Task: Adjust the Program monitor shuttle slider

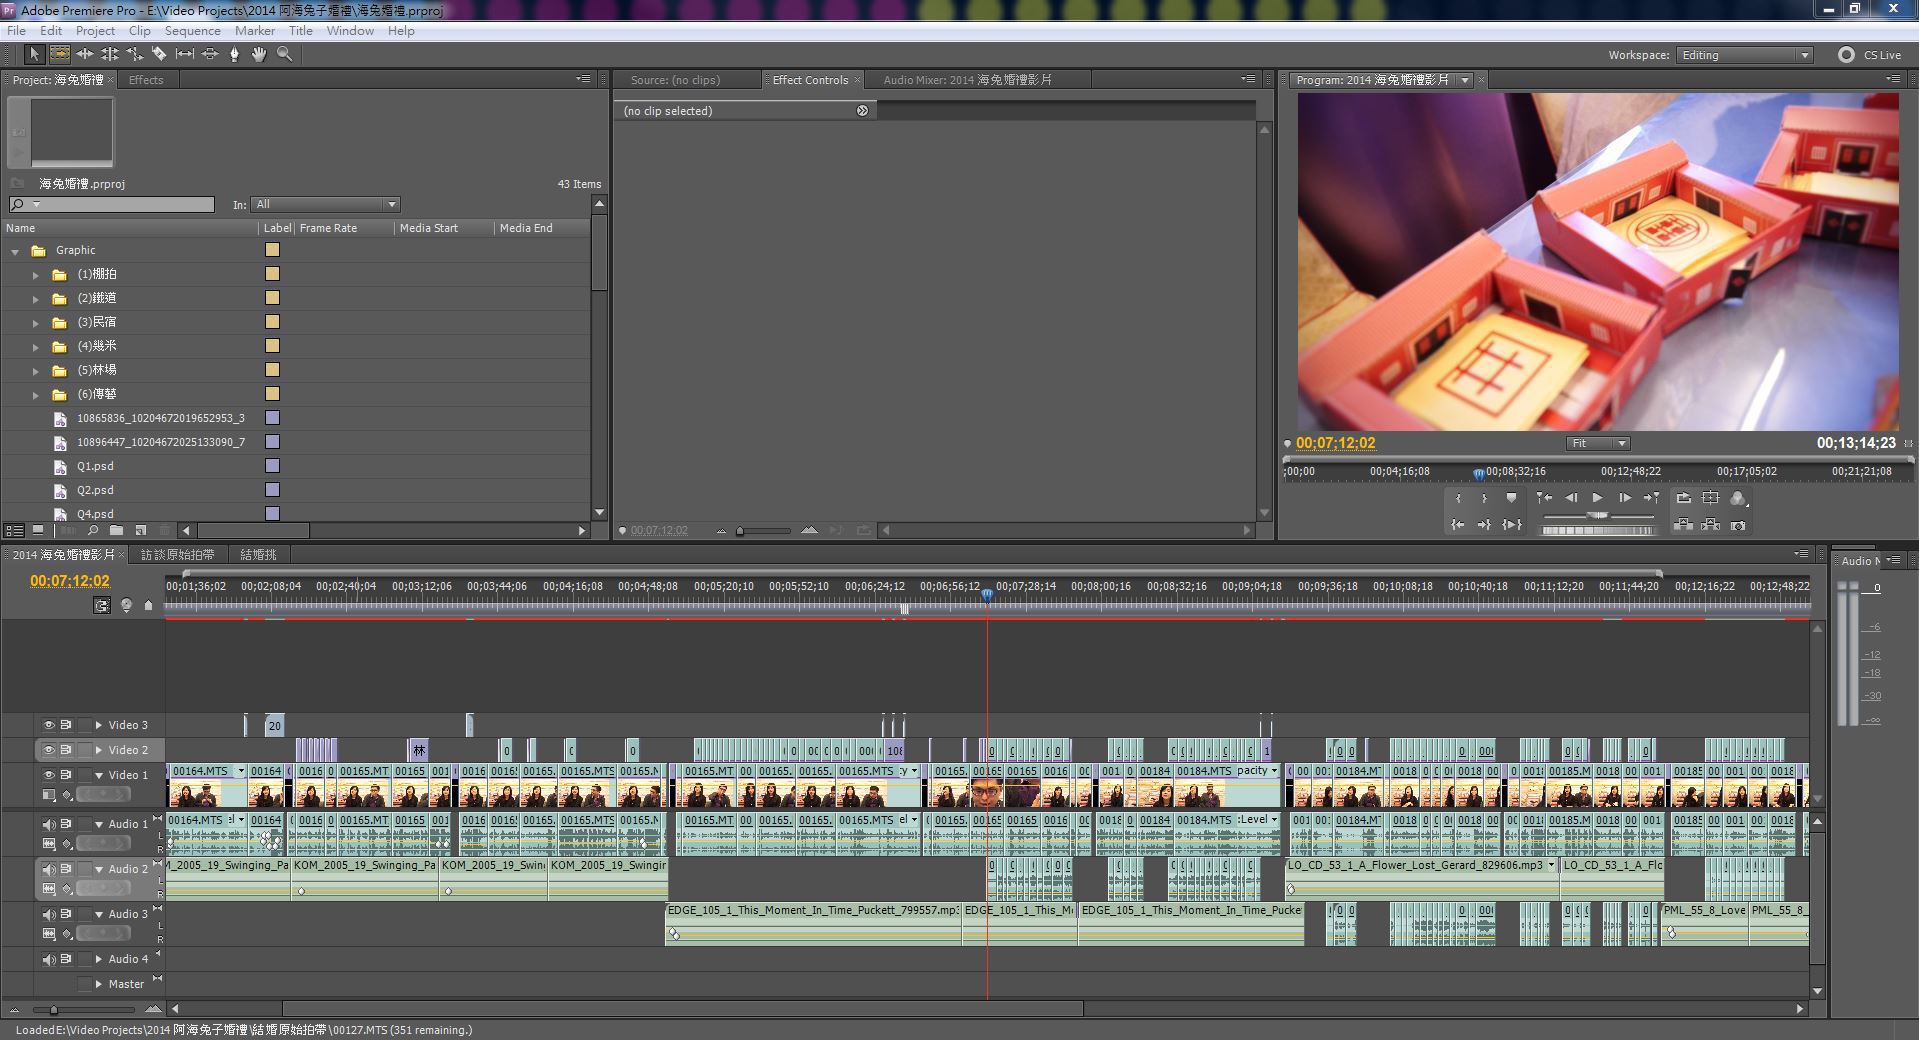Action: tap(1598, 516)
